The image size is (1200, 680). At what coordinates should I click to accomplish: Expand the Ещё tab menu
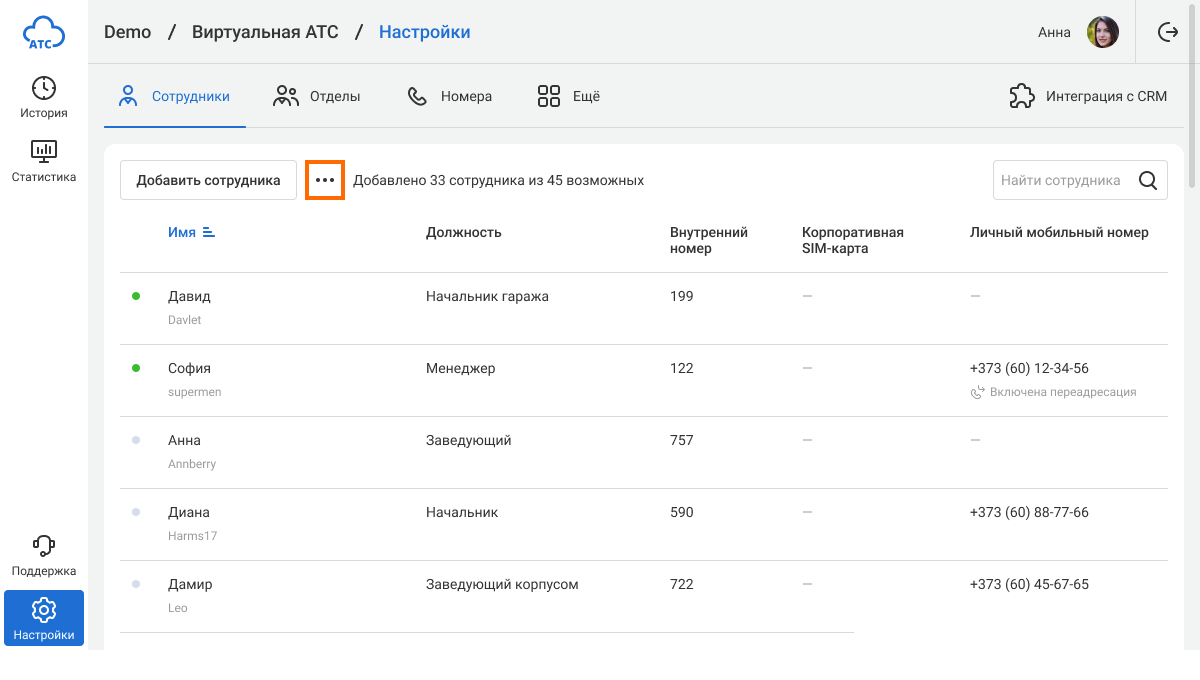coord(568,97)
